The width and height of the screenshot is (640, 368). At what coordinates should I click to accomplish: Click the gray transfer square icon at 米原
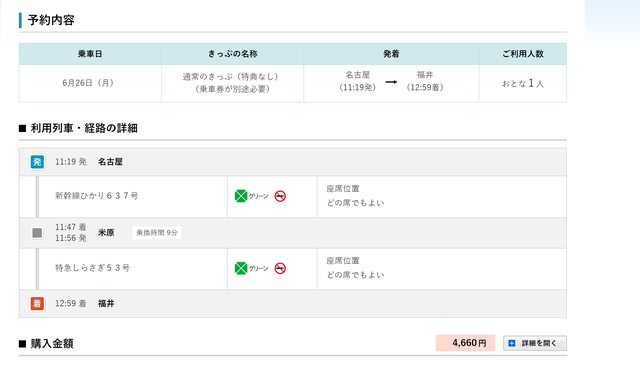[x=37, y=233]
